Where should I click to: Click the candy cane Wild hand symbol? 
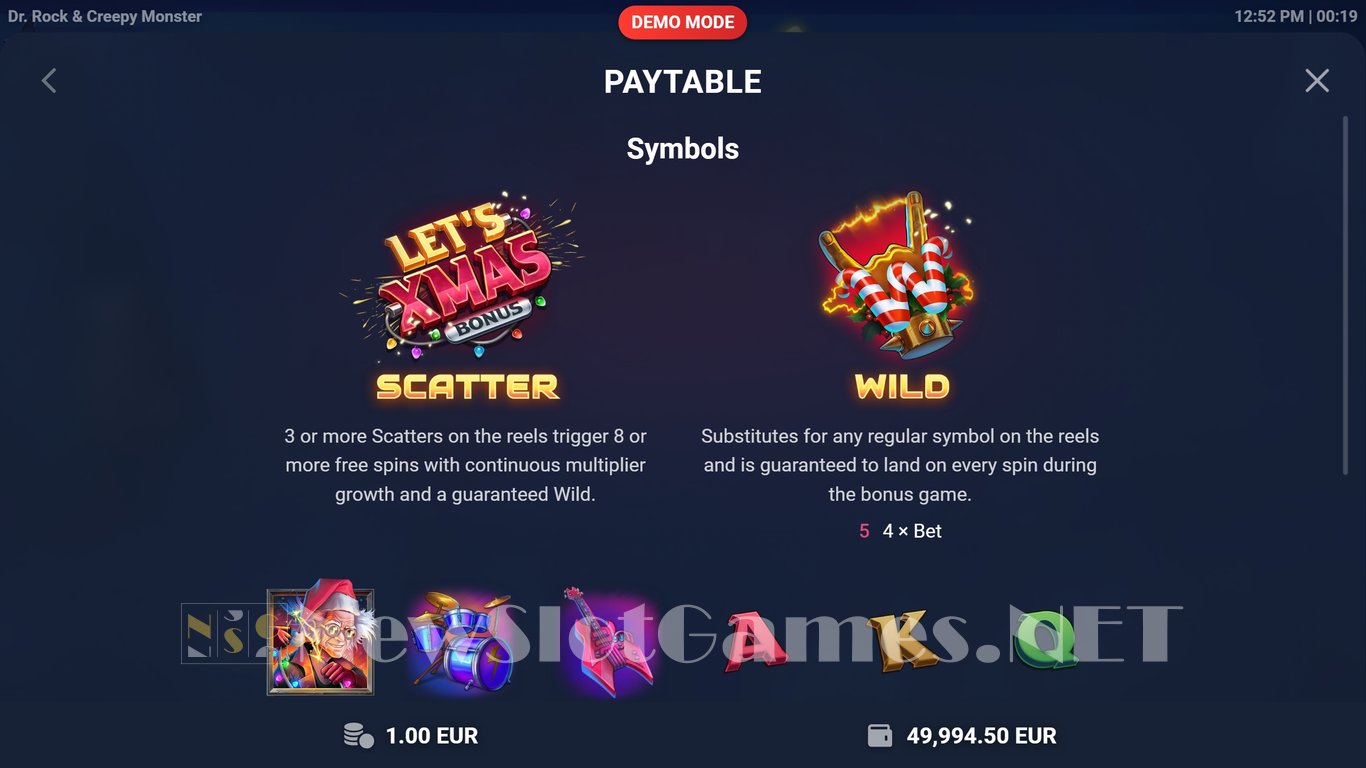(898, 275)
